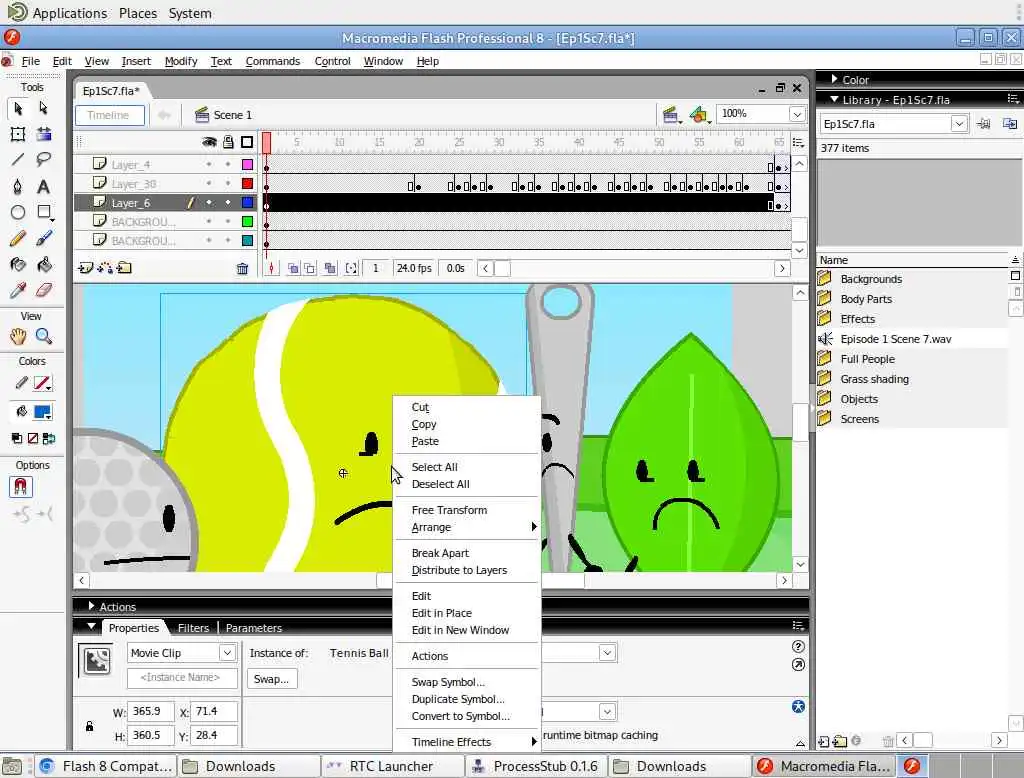Toggle Snap to Objects magnet option

click(x=20, y=487)
